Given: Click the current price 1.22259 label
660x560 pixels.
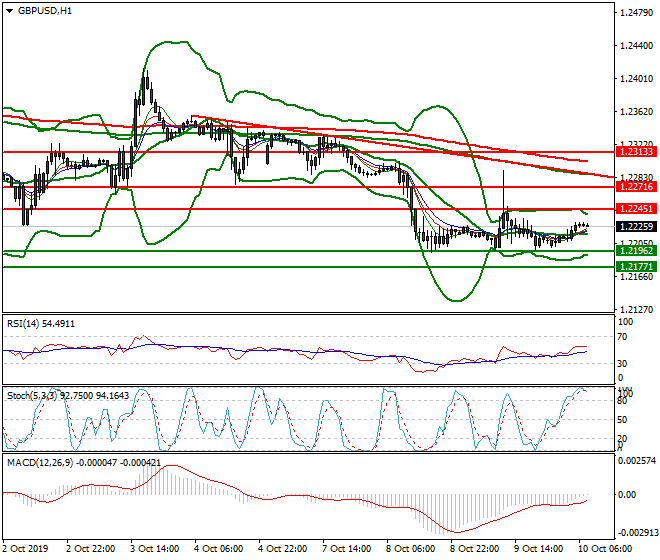Looking at the screenshot, I should point(635,227).
